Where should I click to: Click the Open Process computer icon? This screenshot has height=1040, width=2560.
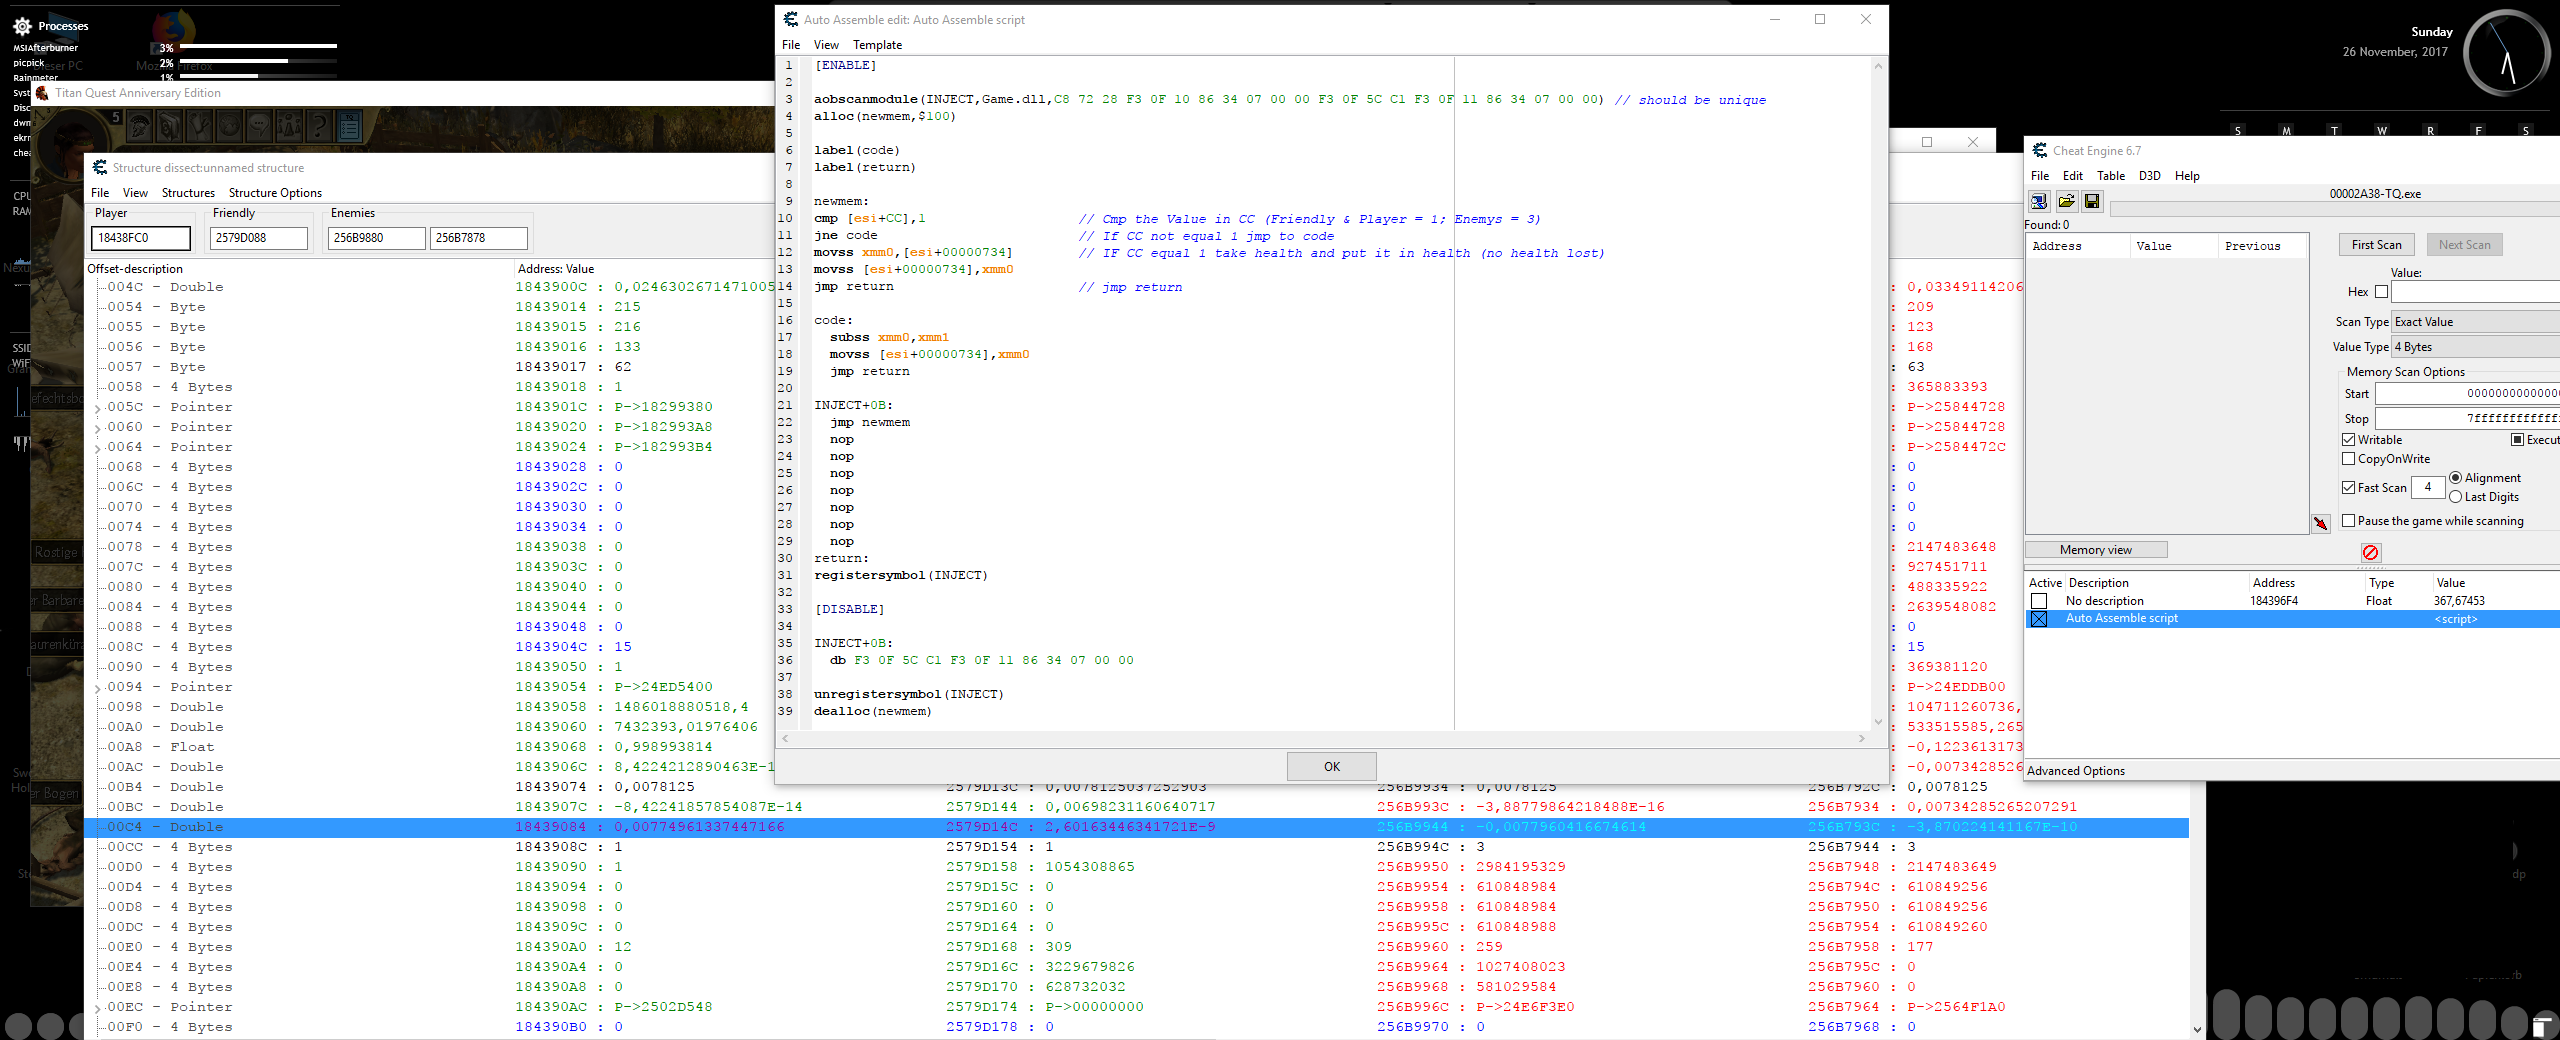click(2039, 202)
